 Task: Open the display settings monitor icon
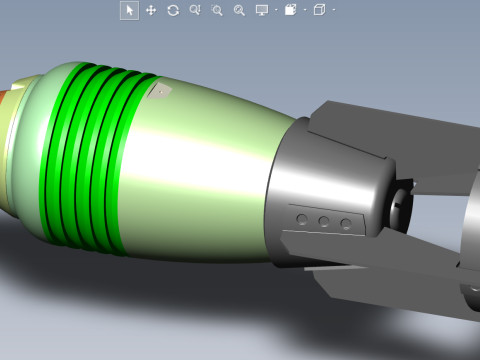[x=262, y=10]
